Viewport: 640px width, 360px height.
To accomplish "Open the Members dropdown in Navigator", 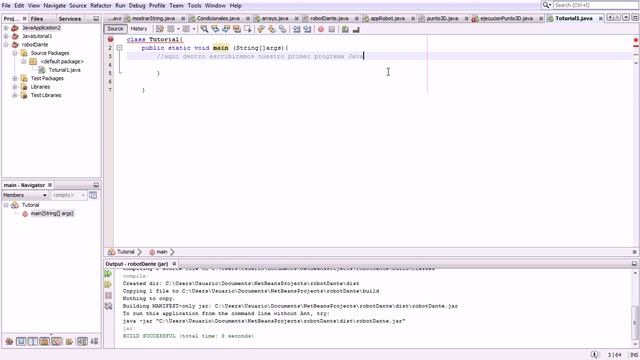I will (25, 195).
